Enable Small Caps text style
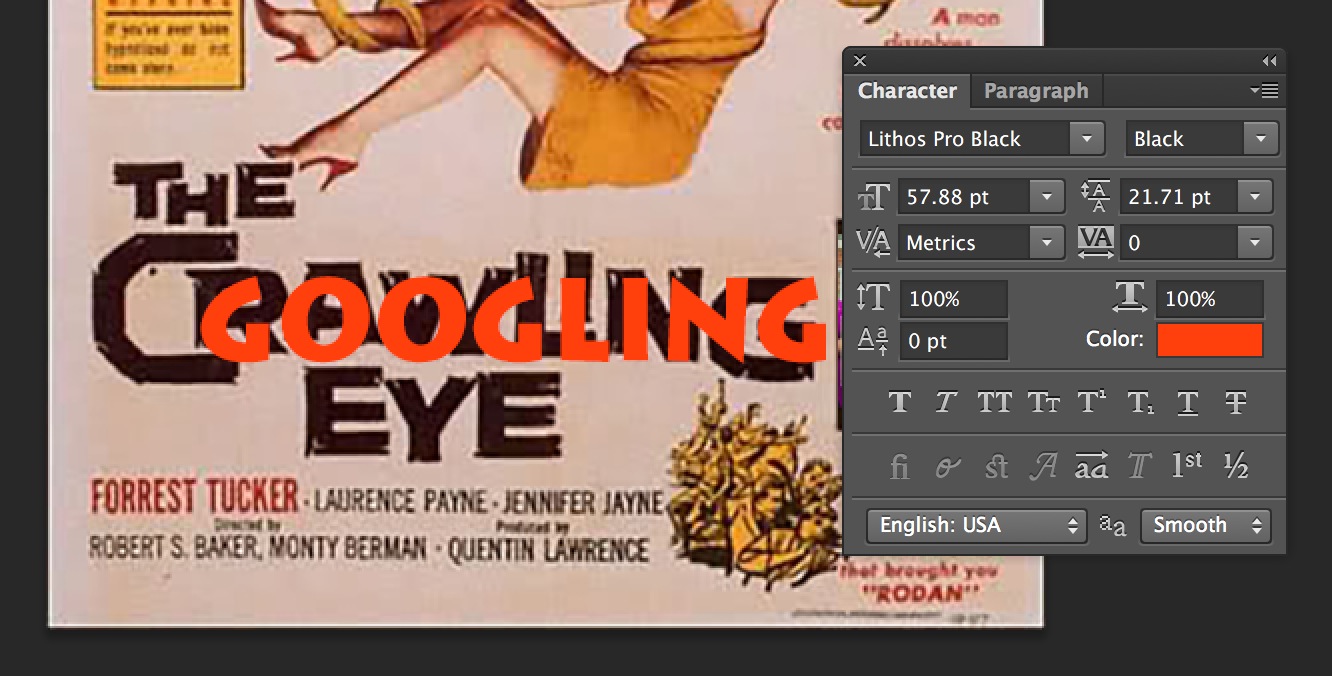This screenshot has width=1332, height=676. pos(1043,402)
